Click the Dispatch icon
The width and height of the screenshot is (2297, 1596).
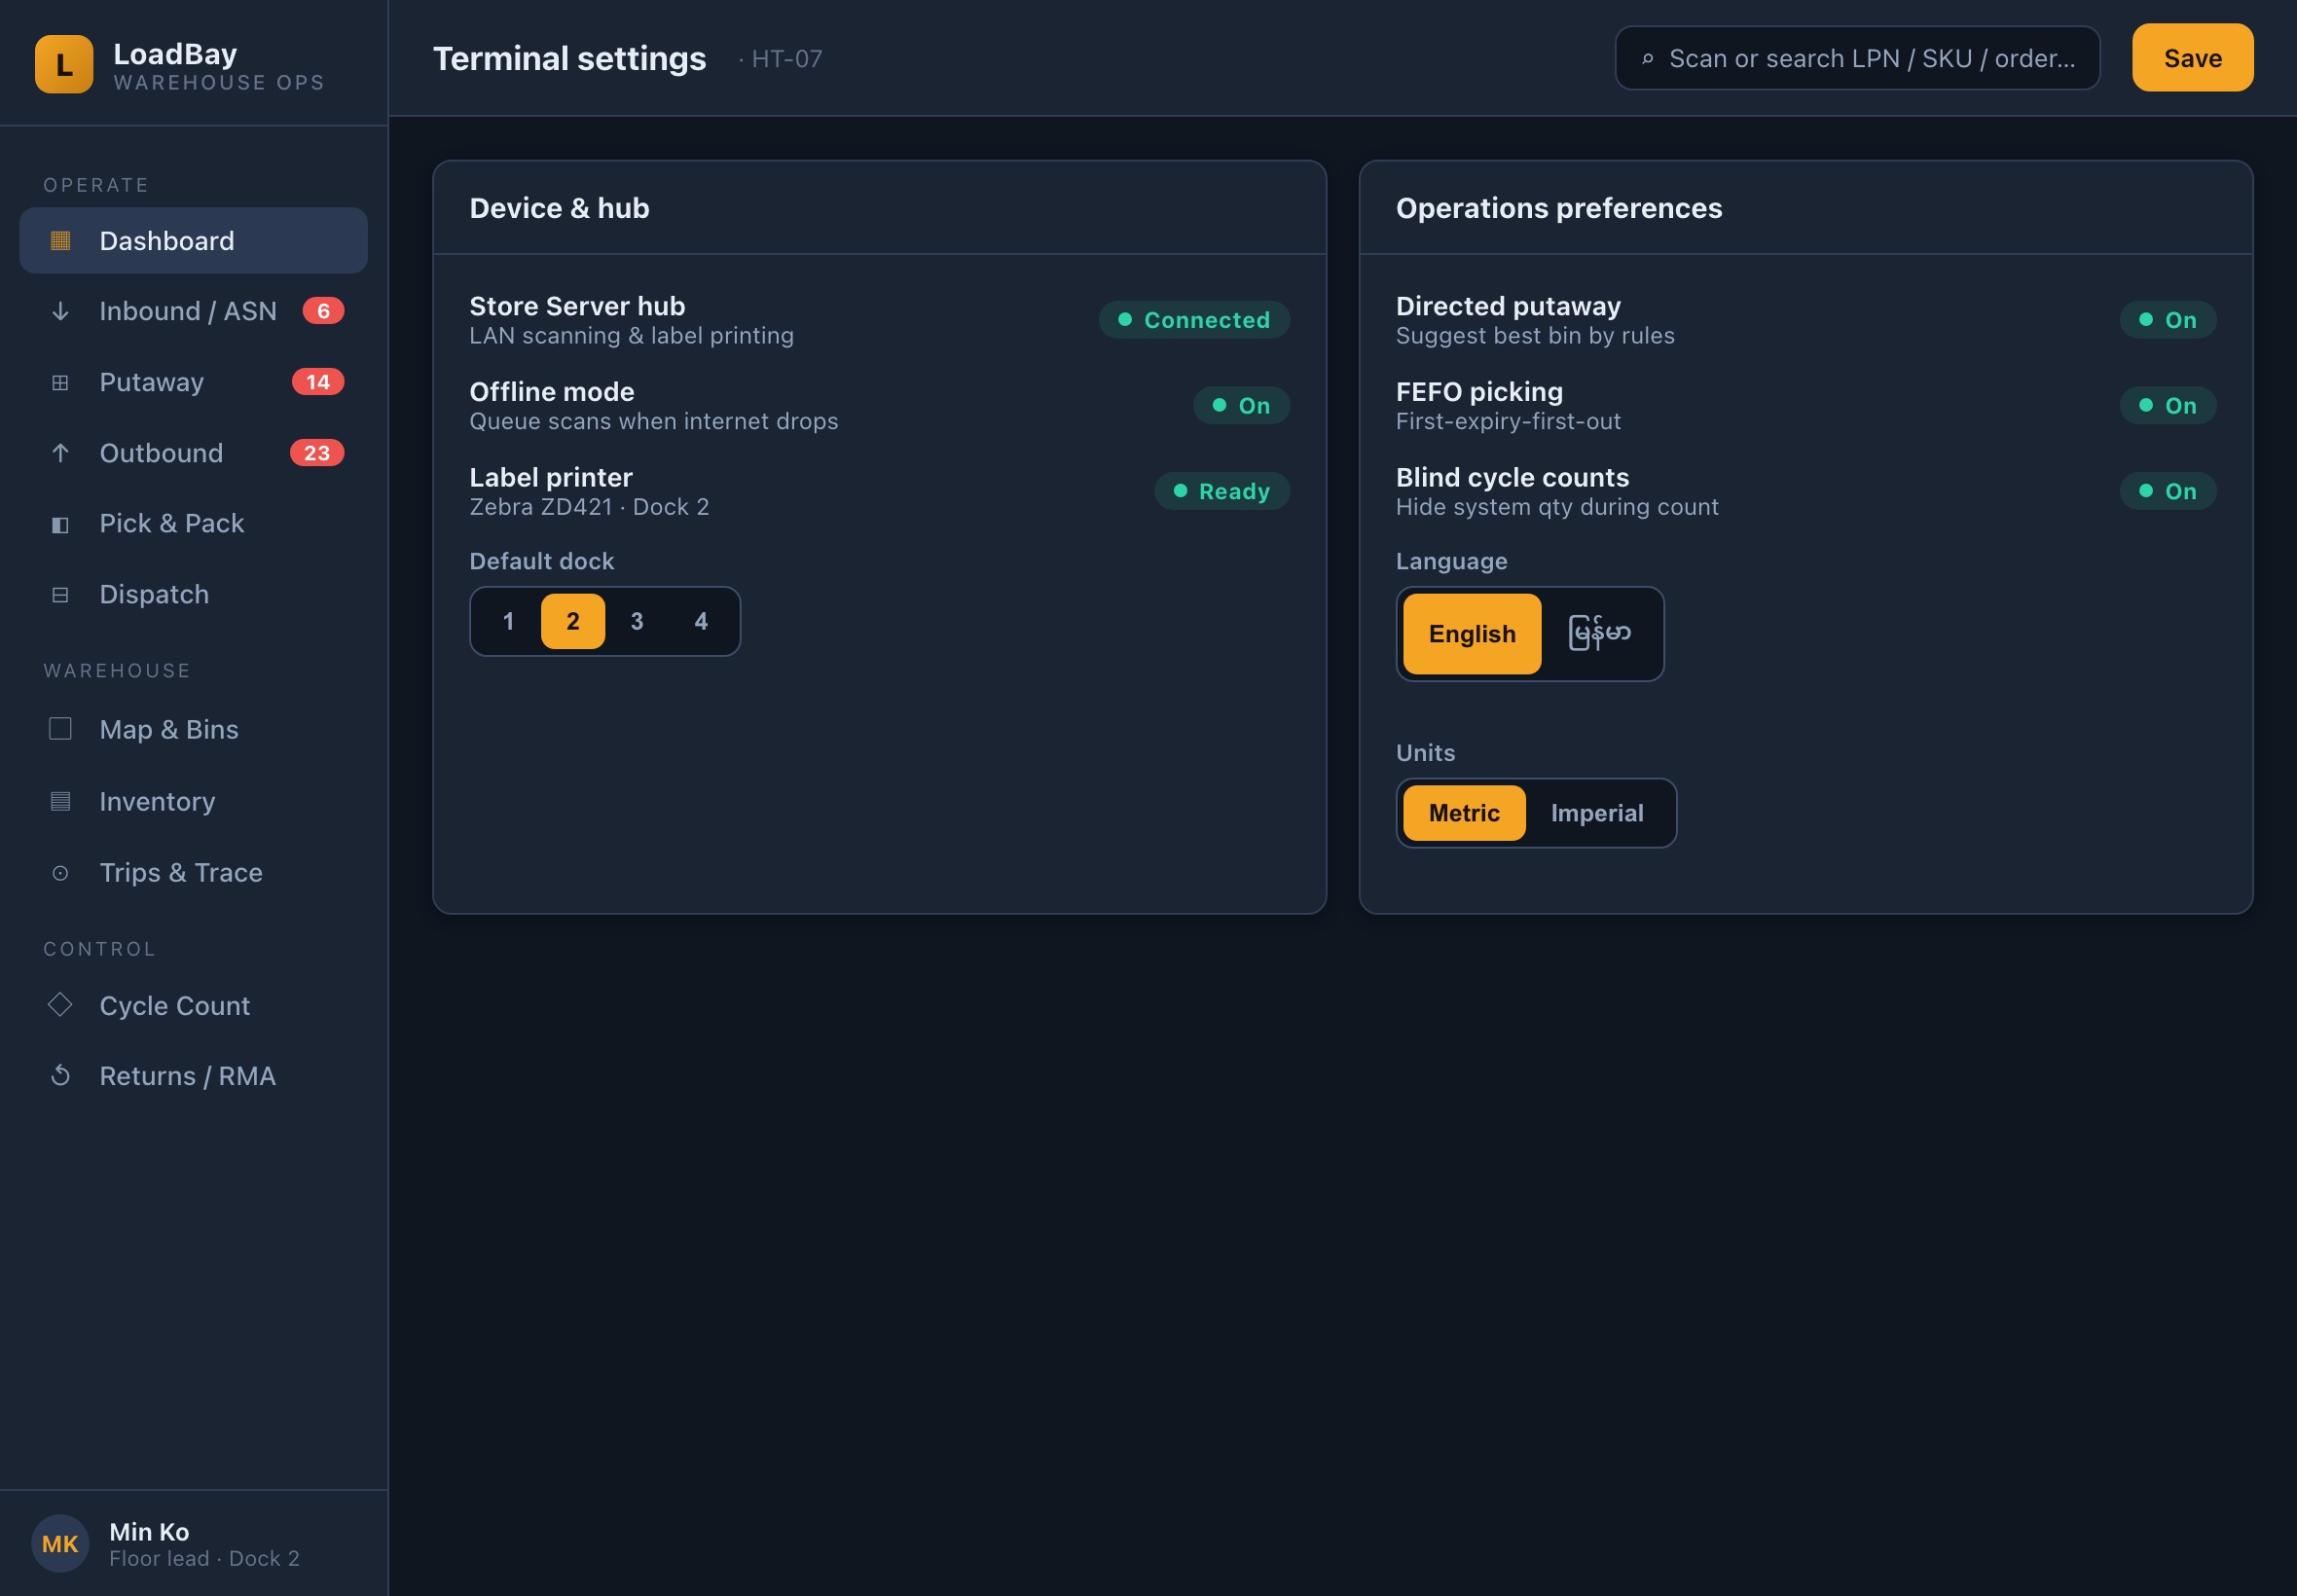(x=60, y=595)
